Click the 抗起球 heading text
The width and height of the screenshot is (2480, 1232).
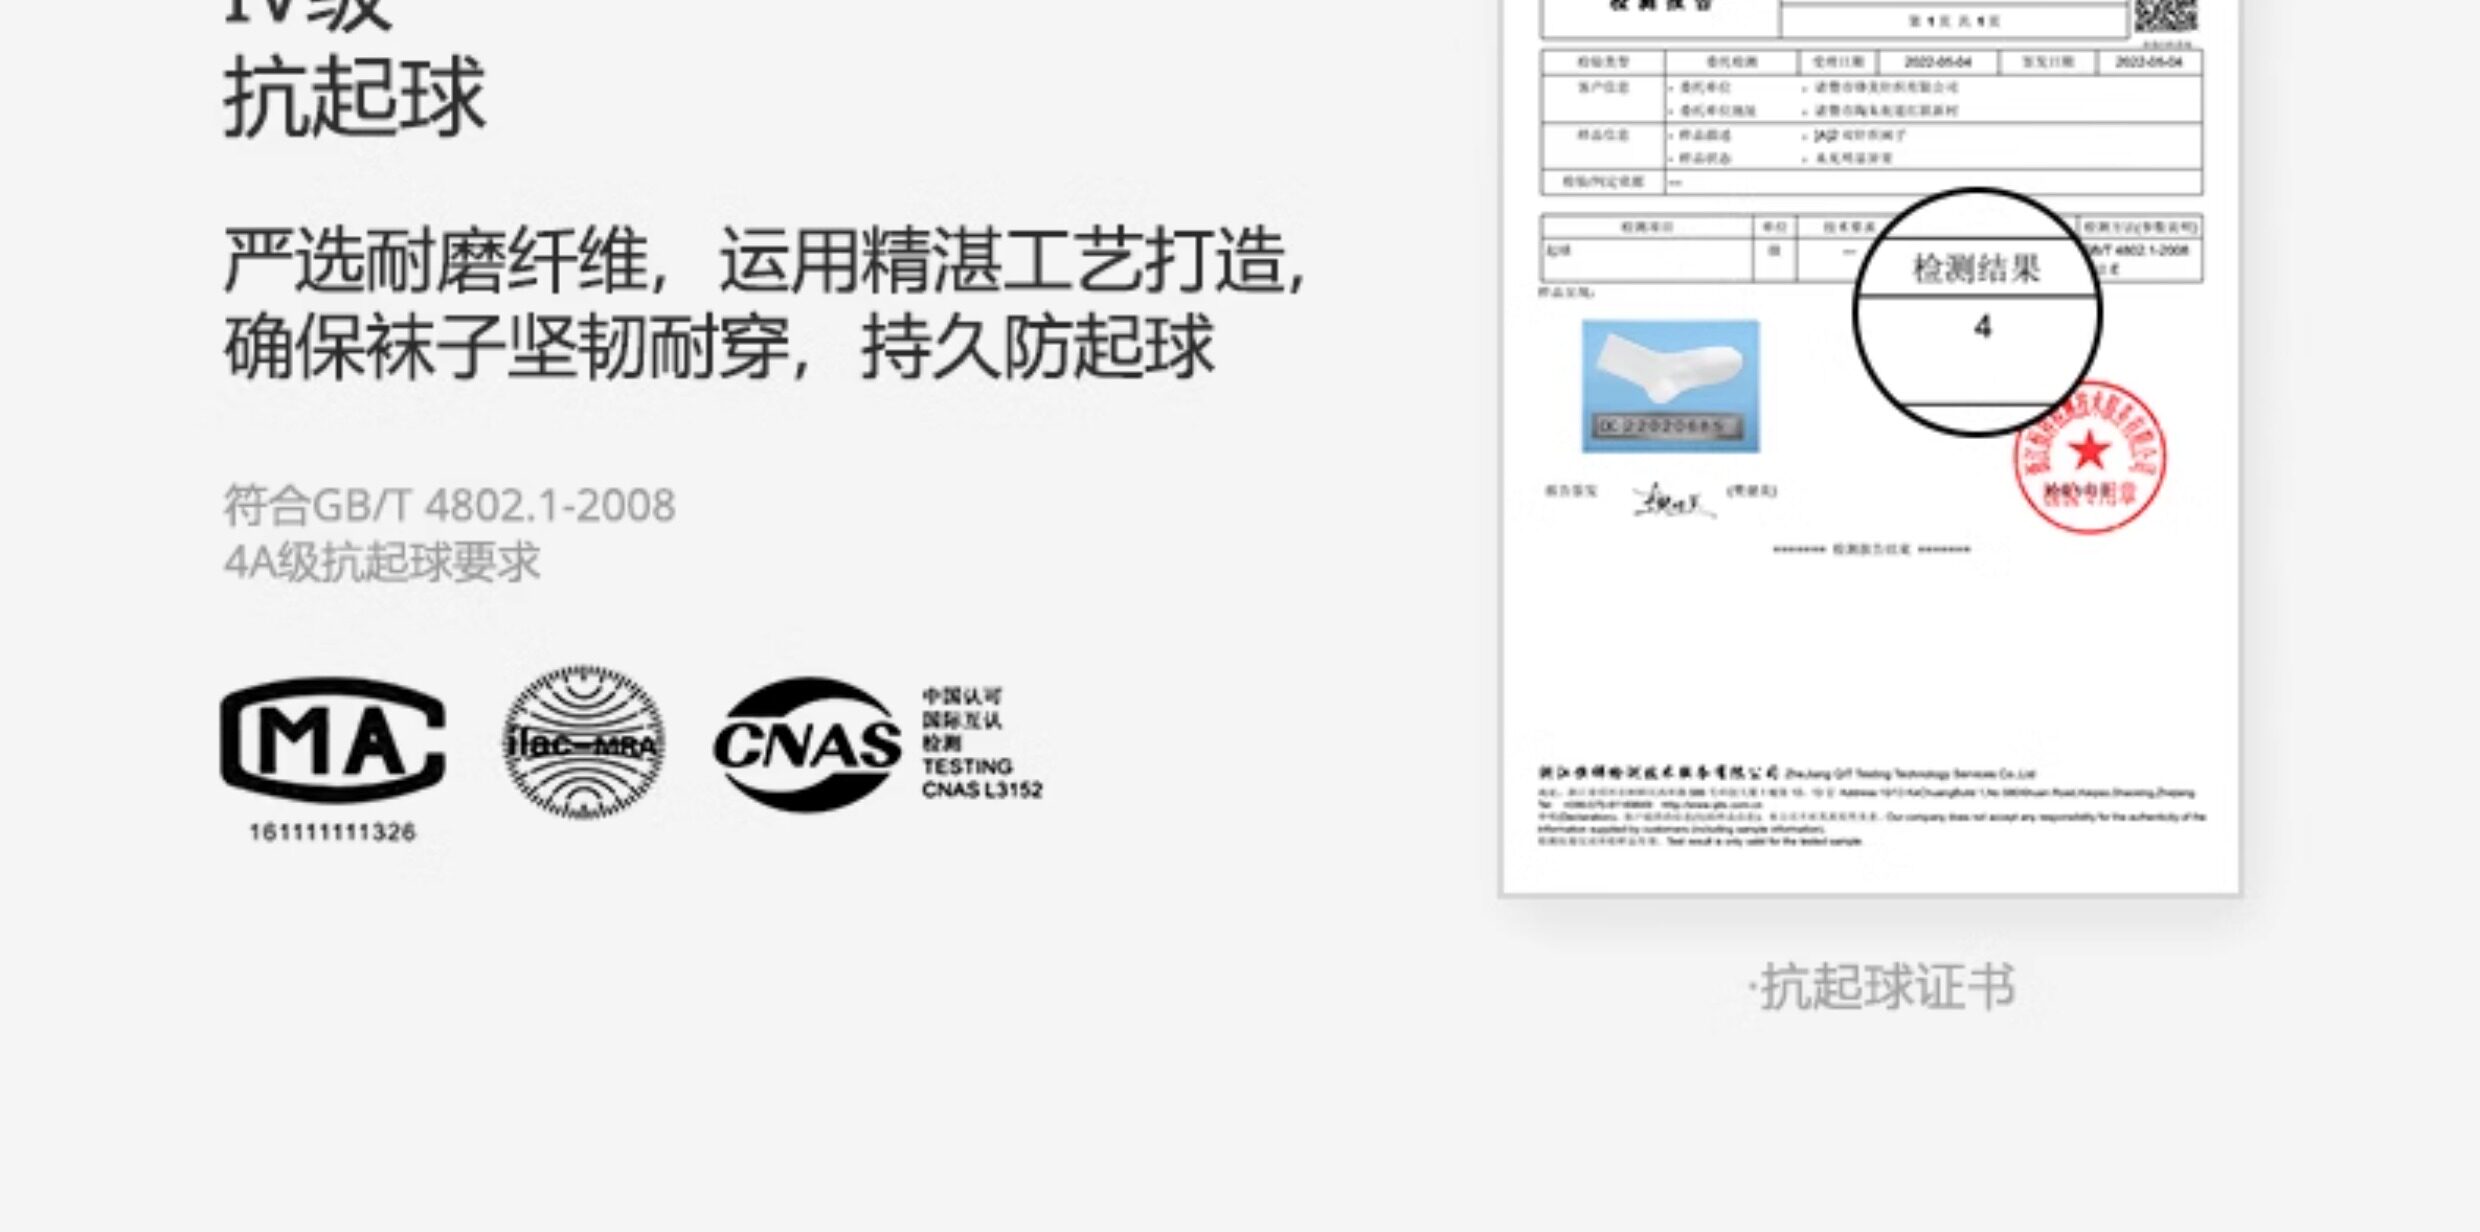pyautogui.click(x=354, y=98)
